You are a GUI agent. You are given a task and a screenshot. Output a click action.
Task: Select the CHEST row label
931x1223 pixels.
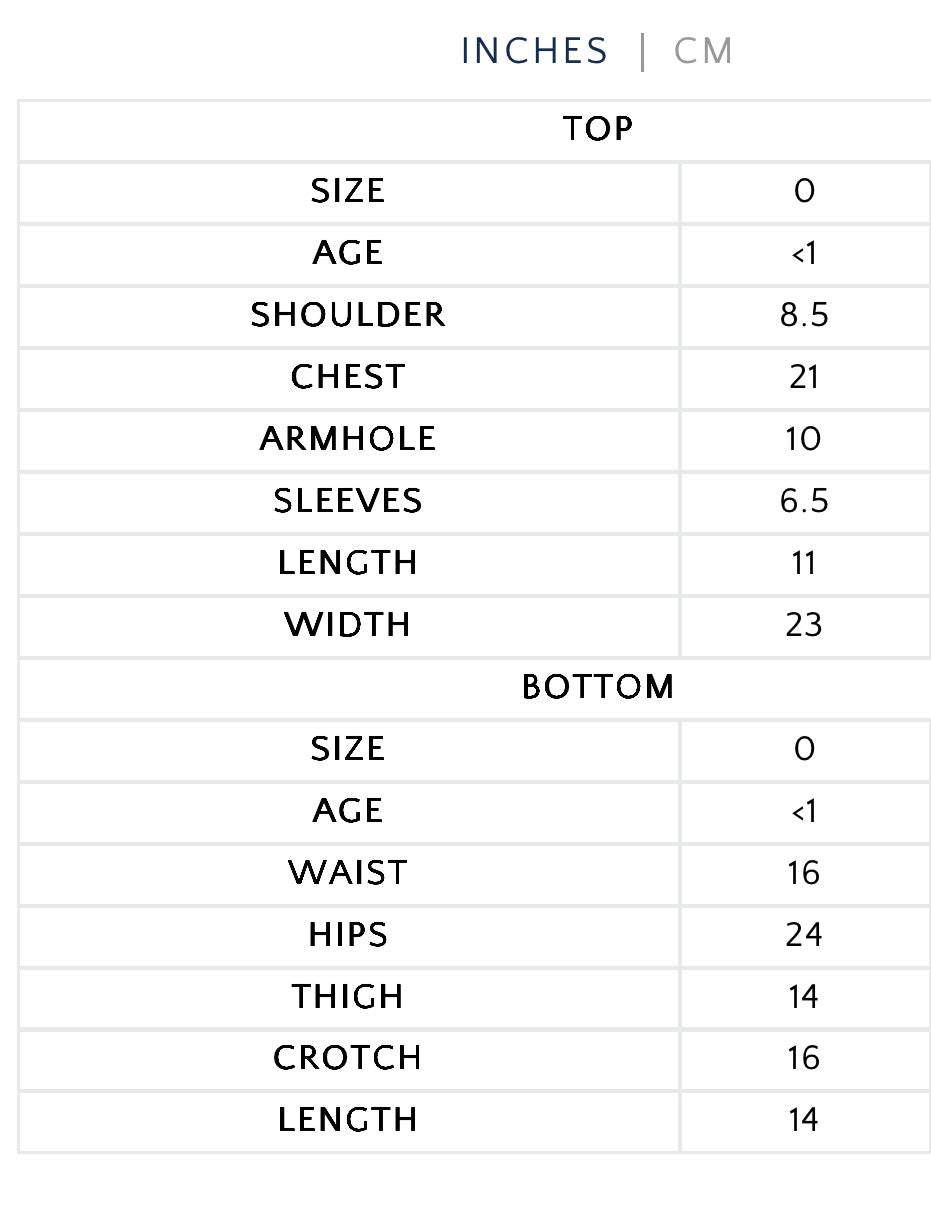pyautogui.click(x=348, y=377)
